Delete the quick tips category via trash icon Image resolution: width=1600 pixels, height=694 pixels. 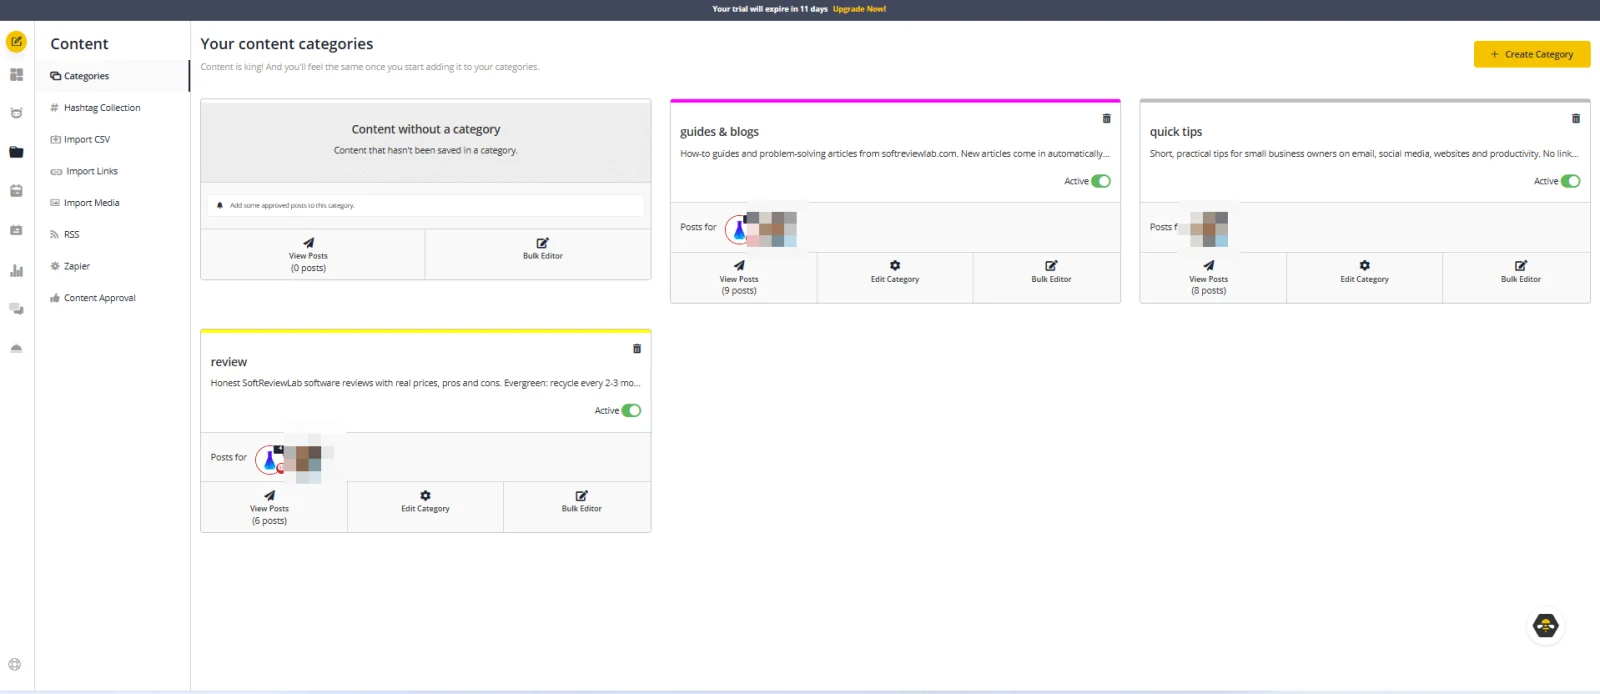click(x=1576, y=118)
